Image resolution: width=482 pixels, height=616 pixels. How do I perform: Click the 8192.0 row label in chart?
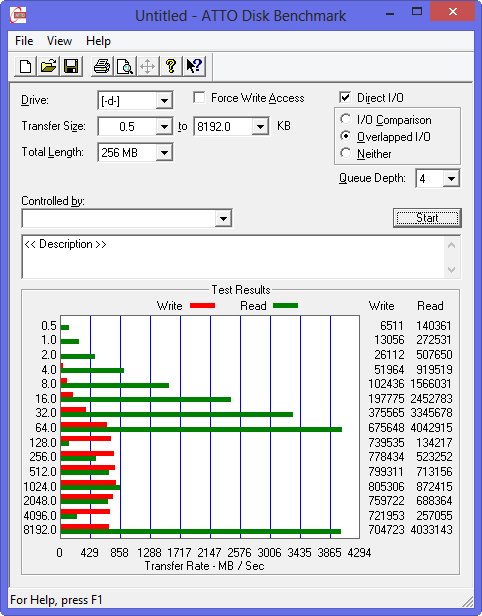tap(40, 530)
